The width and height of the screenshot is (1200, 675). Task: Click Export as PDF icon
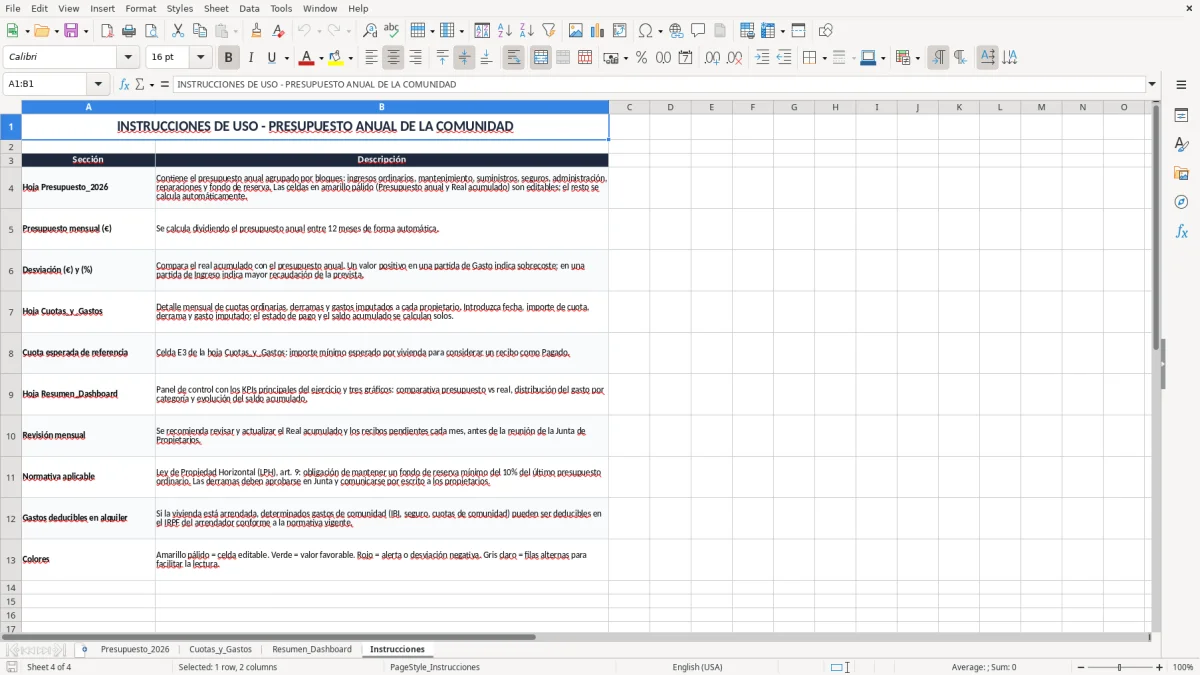[x=107, y=31]
